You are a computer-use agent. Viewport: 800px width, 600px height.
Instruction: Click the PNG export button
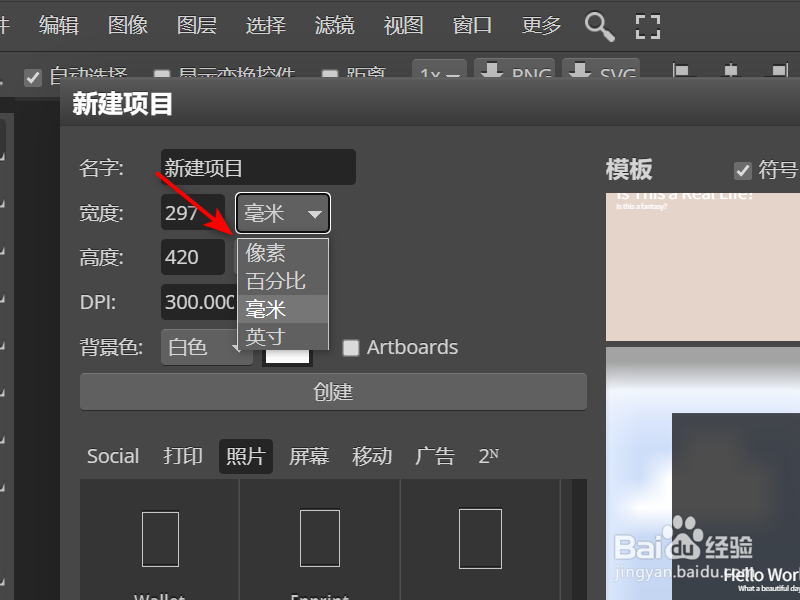click(514, 69)
